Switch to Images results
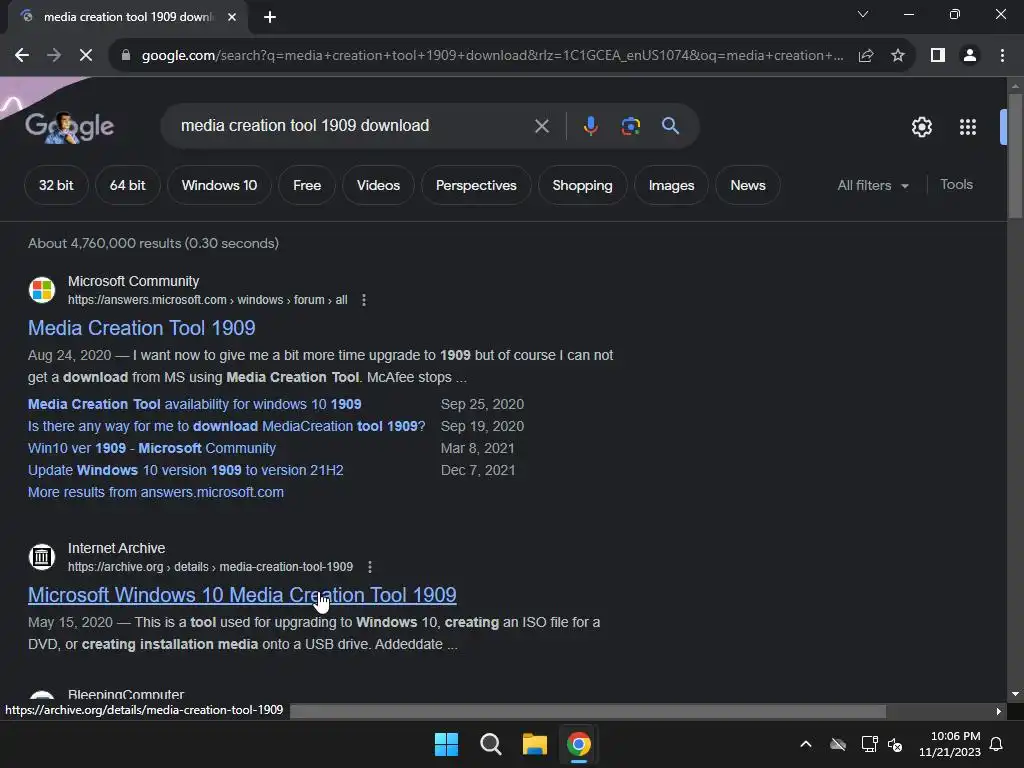 (x=671, y=185)
